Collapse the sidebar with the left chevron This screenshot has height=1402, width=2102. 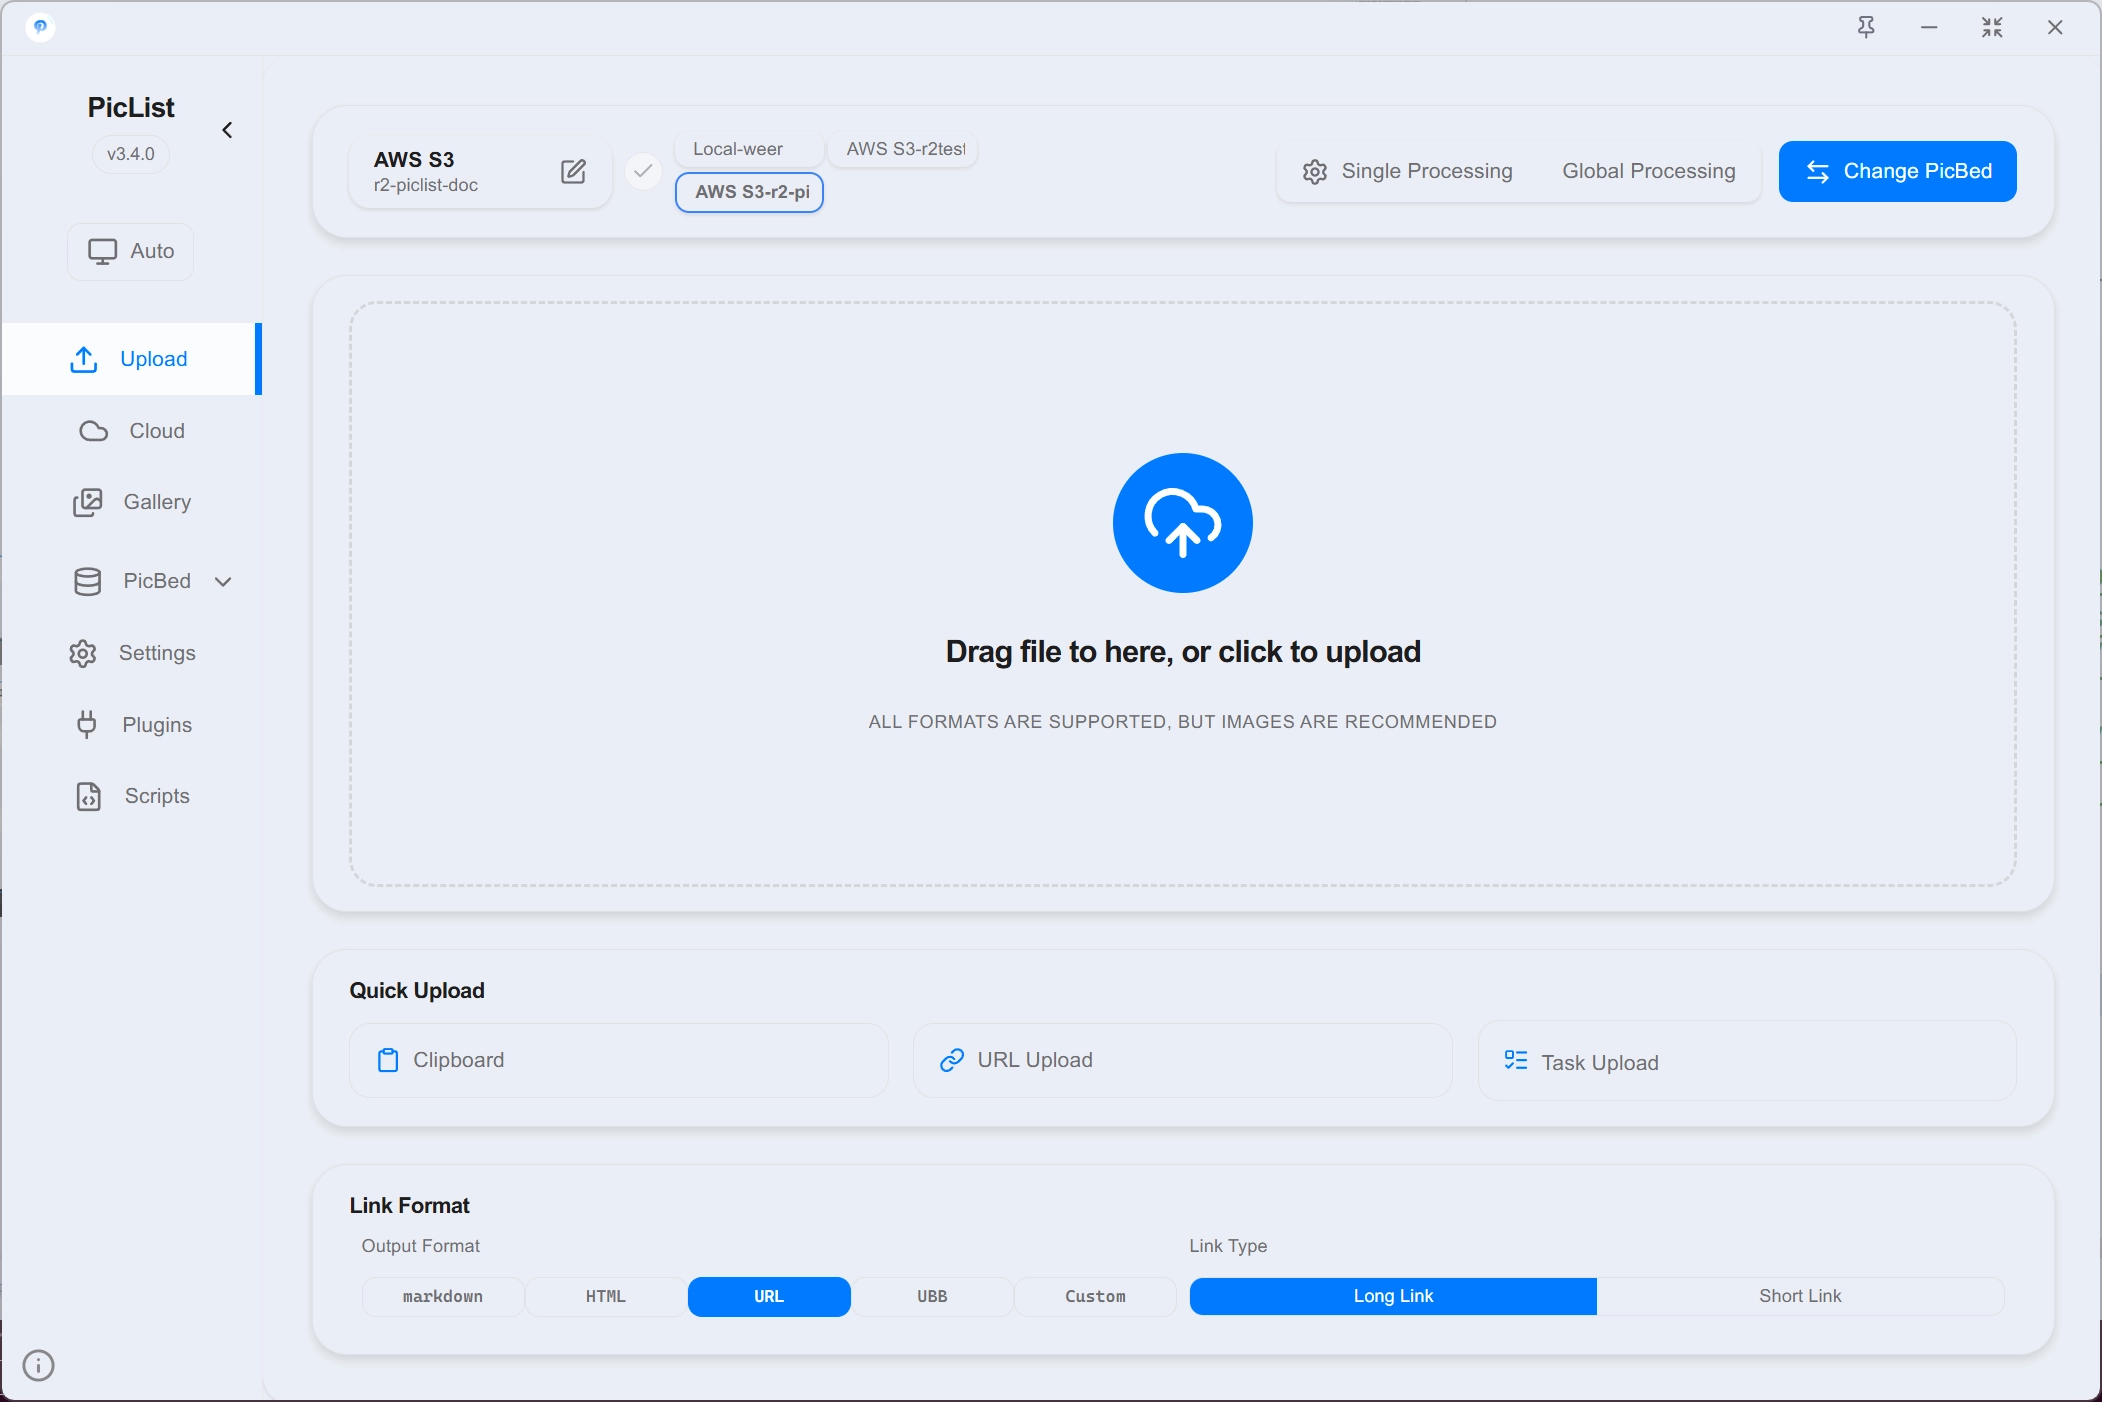(227, 130)
